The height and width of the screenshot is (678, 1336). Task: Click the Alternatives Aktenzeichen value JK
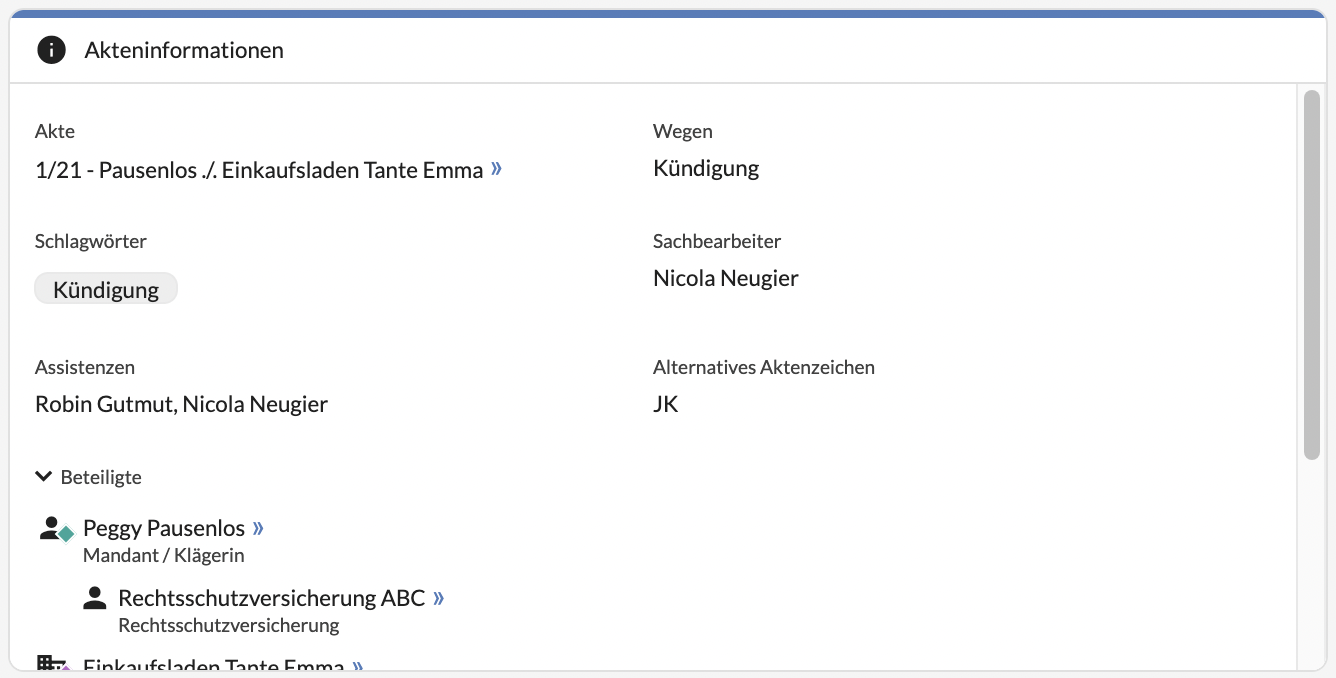click(666, 404)
